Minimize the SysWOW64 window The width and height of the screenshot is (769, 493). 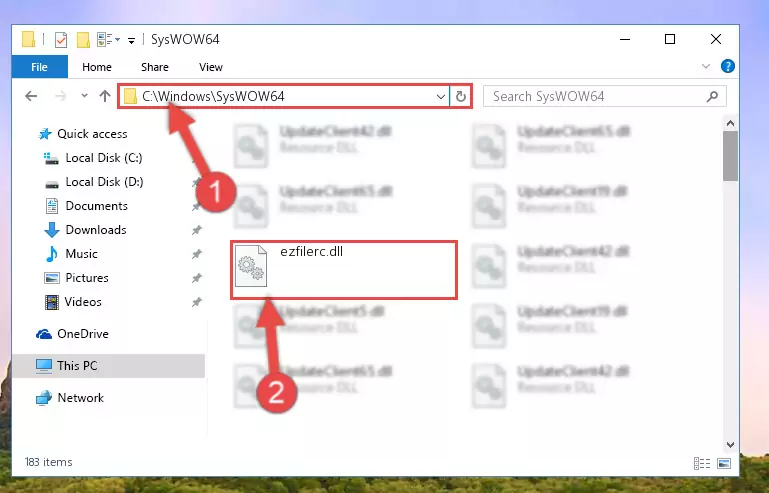pyautogui.click(x=625, y=39)
